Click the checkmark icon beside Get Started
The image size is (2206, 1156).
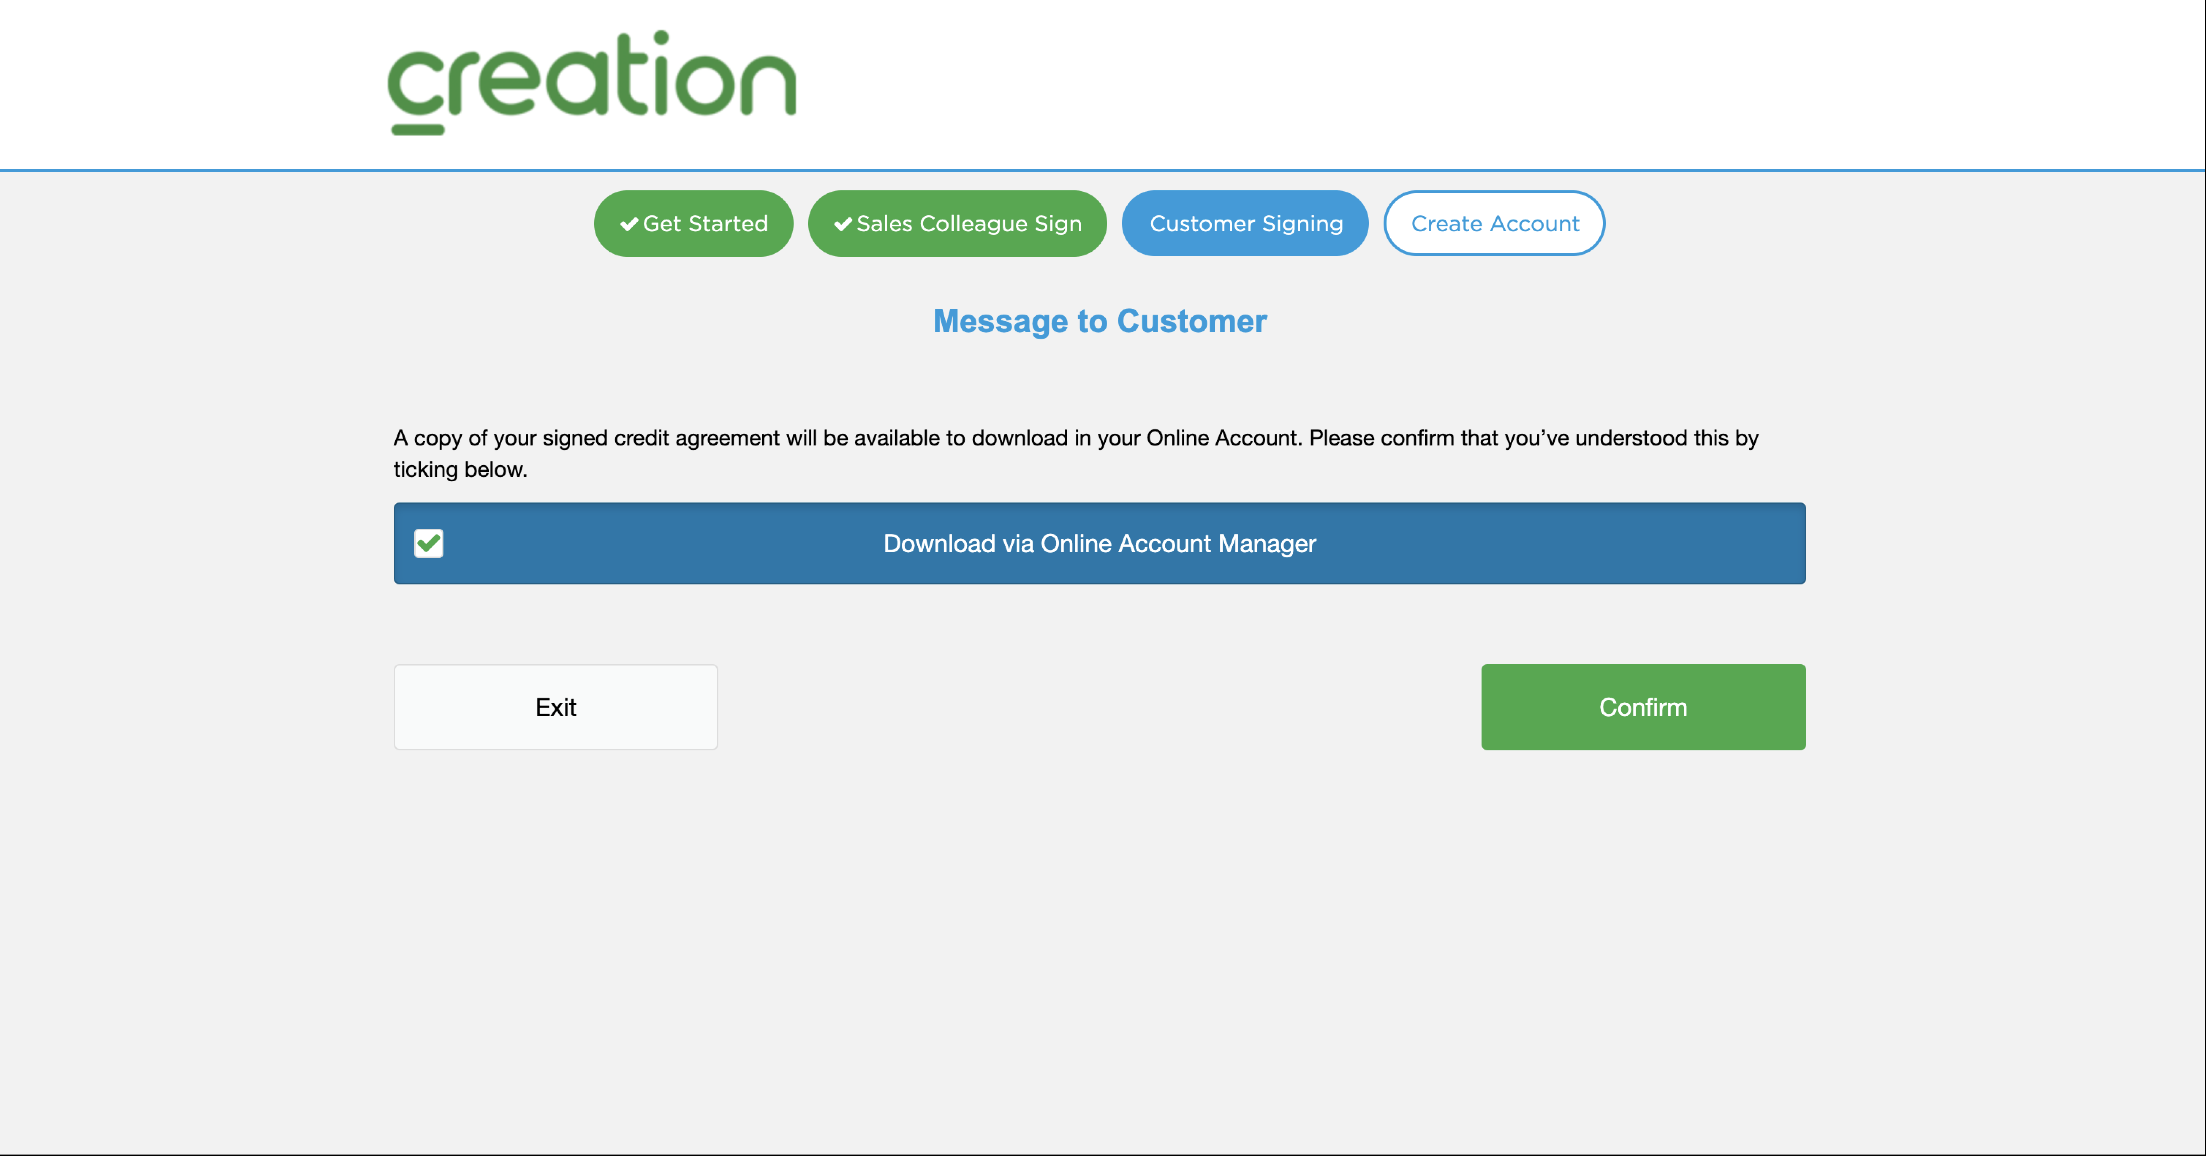coord(629,224)
